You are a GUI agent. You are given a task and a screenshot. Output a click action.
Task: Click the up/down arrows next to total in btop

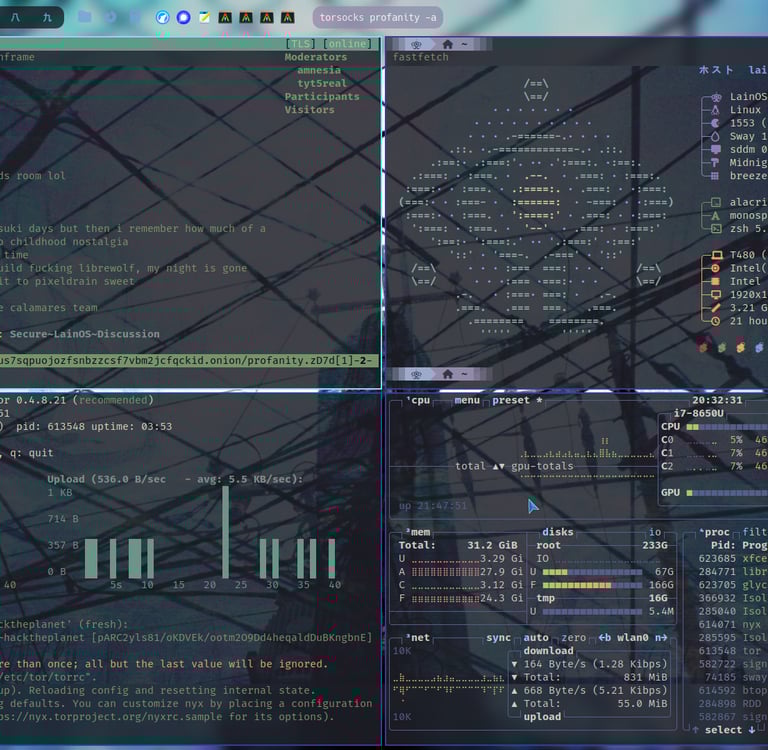click(x=499, y=466)
